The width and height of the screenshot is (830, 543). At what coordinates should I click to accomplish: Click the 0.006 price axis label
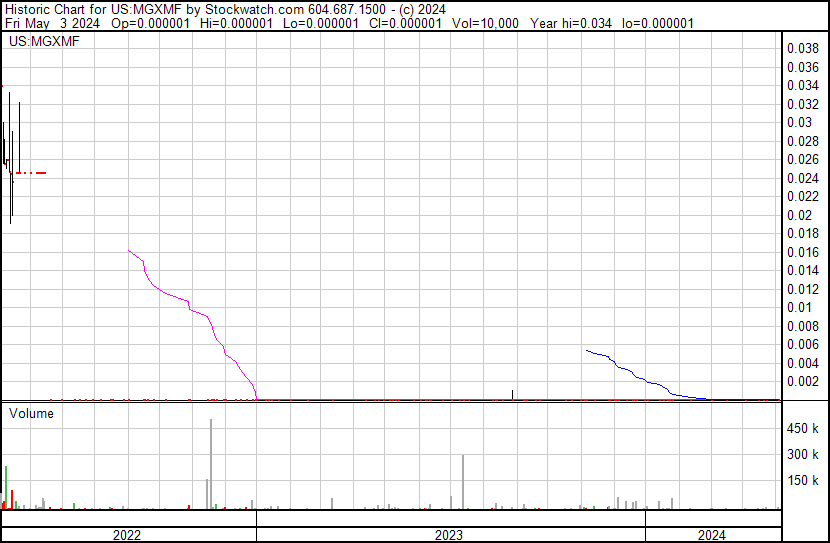(802, 345)
